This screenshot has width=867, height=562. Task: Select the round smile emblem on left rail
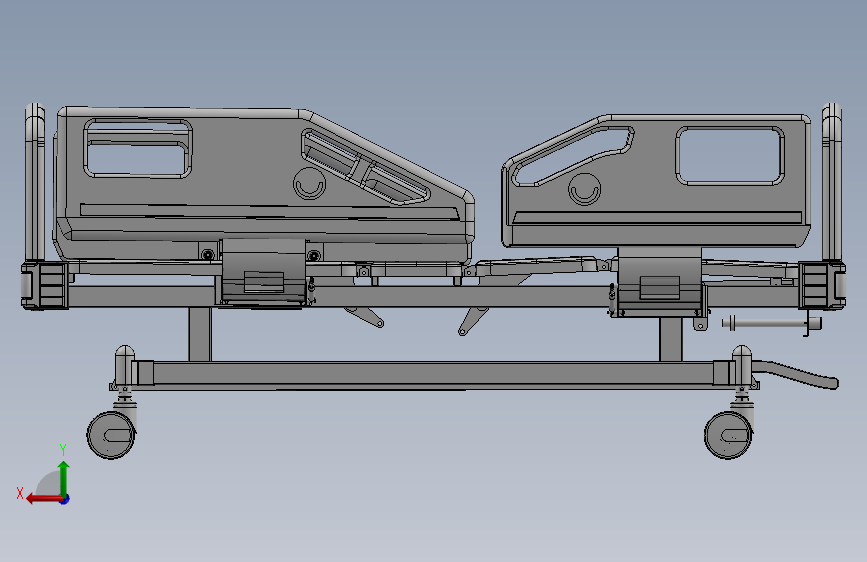point(309,184)
